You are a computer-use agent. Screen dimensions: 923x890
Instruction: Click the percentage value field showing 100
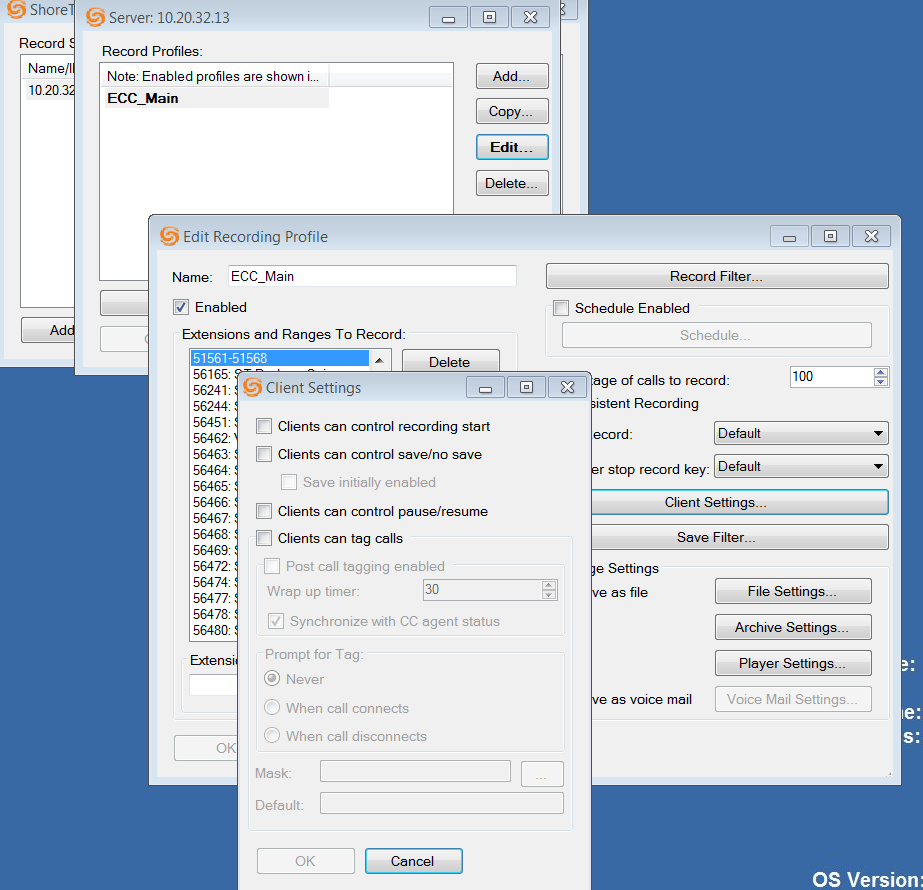(832, 377)
